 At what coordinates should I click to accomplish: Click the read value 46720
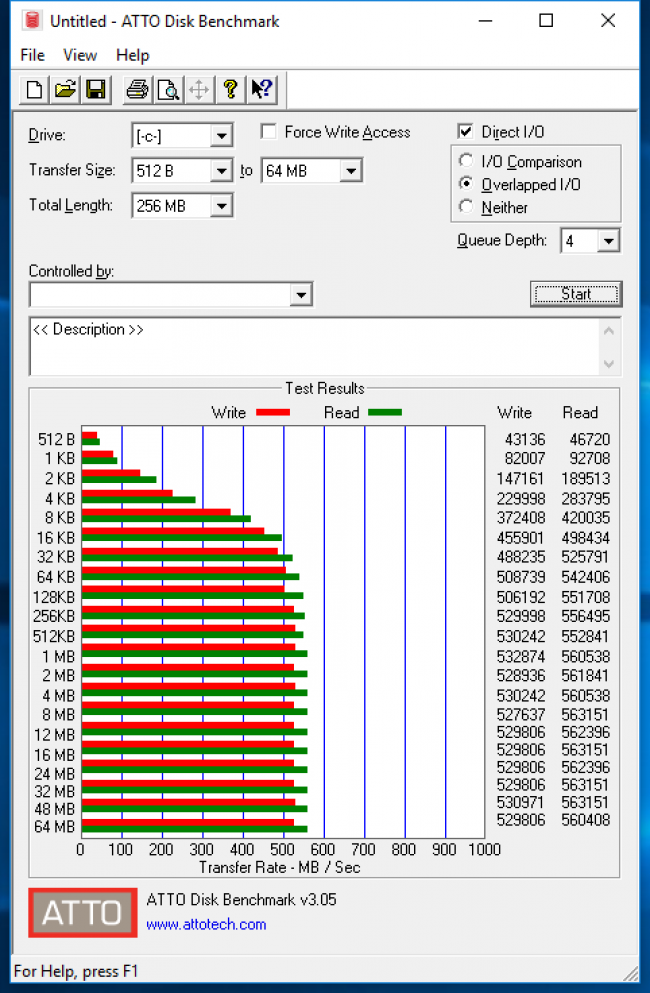tap(590, 439)
